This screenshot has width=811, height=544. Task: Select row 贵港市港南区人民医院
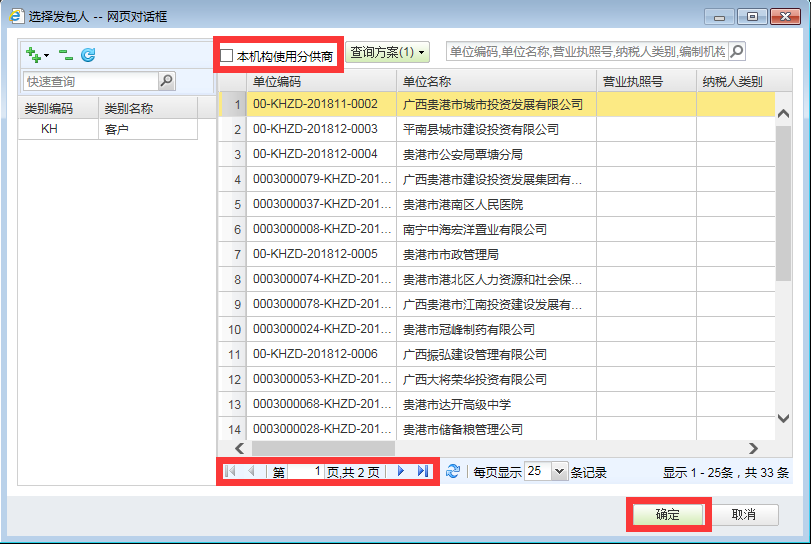(497, 204)
